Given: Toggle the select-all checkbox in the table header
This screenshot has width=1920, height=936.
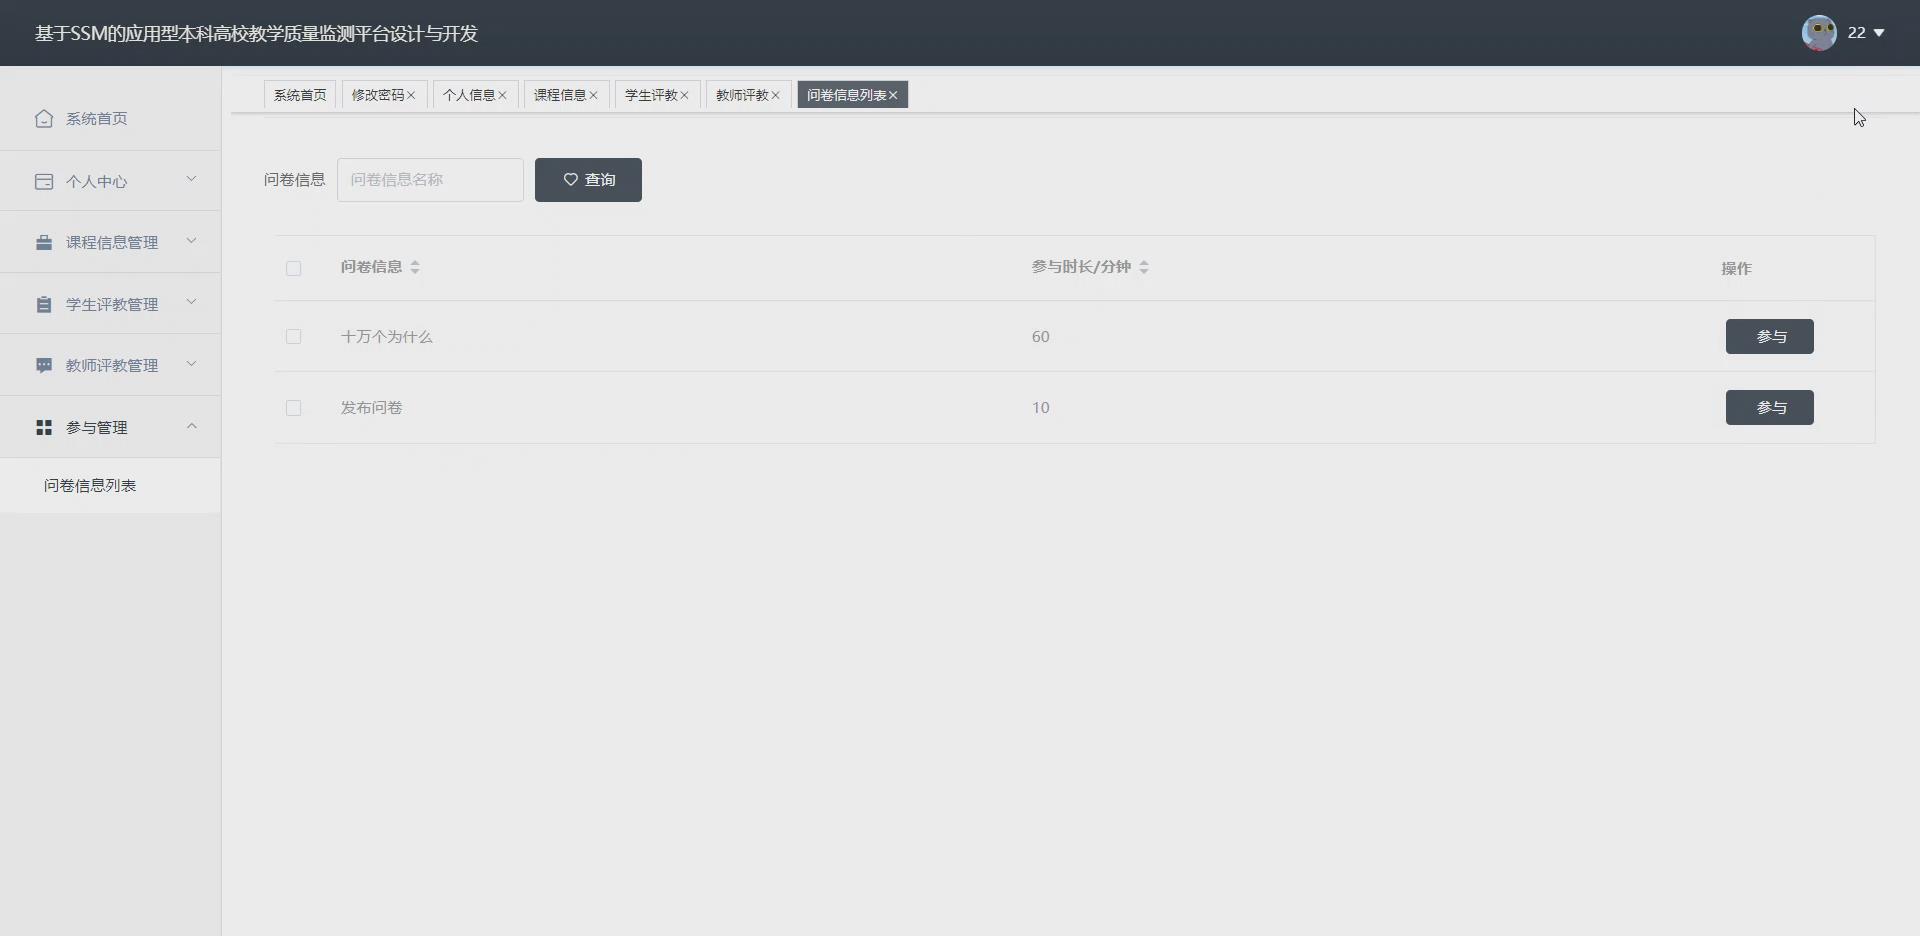Looking at the screenshot, I should coord(293,268).
